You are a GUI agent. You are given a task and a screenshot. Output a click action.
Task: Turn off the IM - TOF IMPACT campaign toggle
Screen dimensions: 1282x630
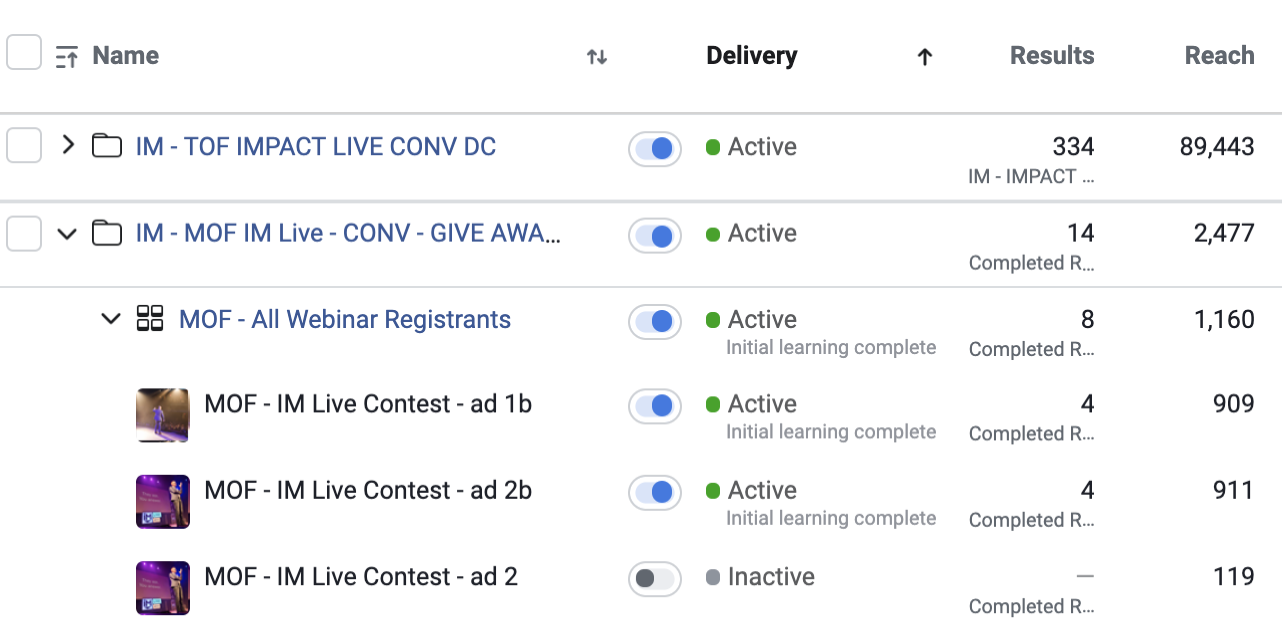(655, 149)
